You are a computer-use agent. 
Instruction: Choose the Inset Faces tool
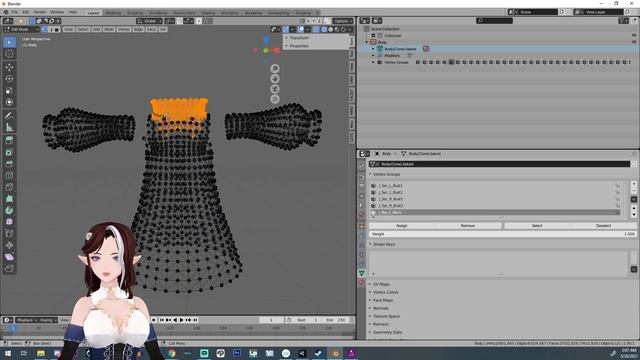[x=9, y=152]
